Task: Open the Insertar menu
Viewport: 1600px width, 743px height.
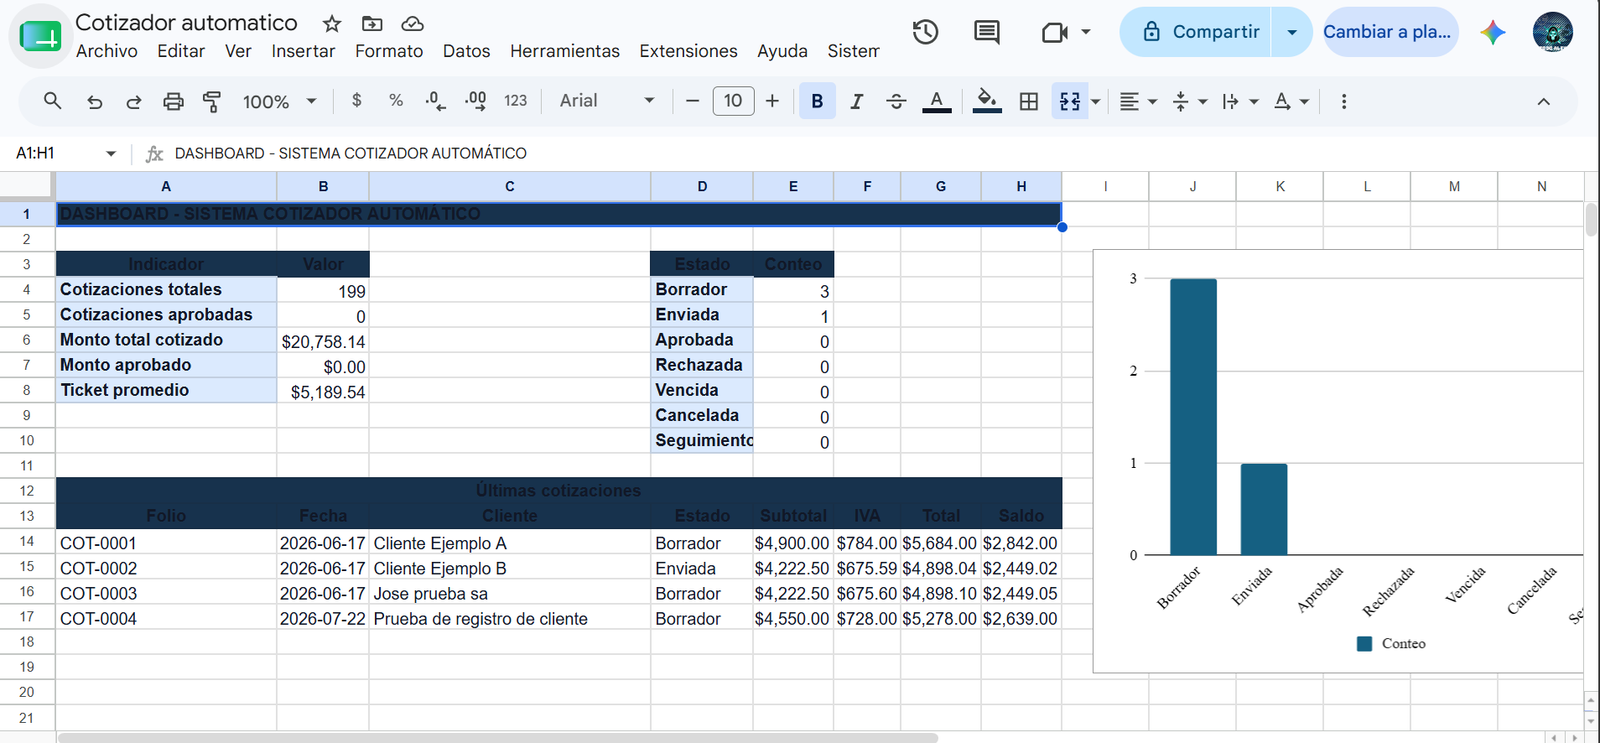Action: (303, 51)
